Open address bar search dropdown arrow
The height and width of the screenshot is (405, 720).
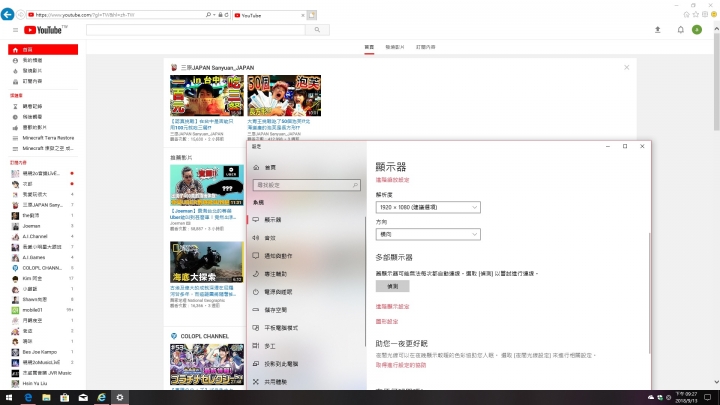214,15
